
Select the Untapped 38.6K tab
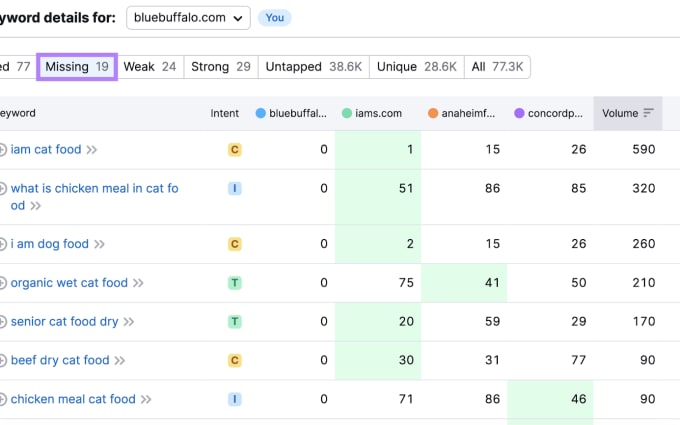[x=314, y=67]
